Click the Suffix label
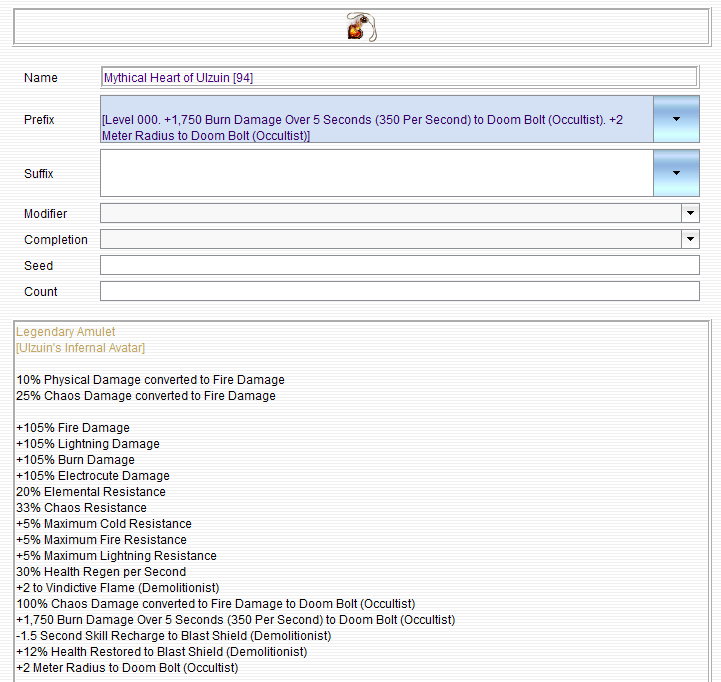721x682 pixels. [39, 174]
